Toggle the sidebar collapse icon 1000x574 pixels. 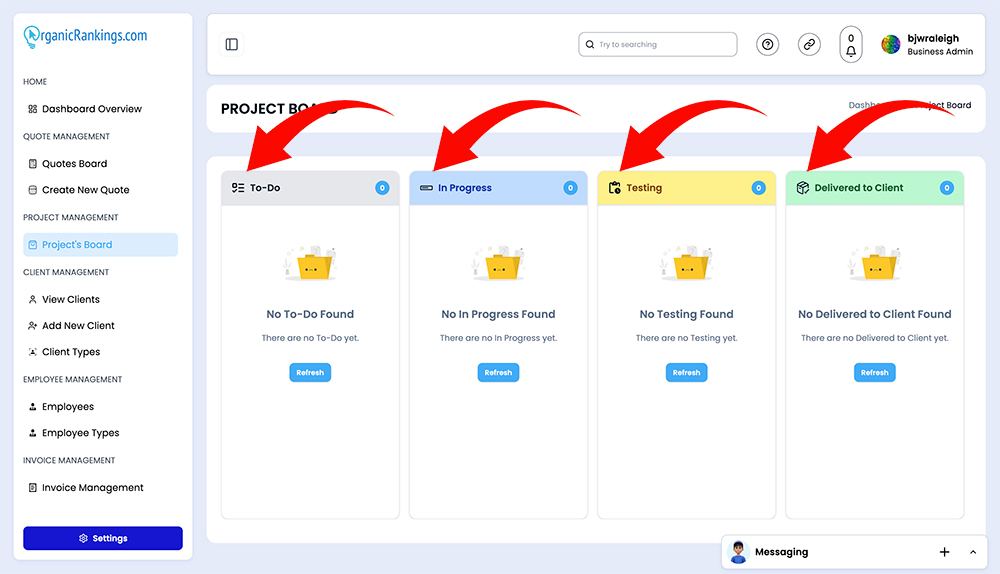[232, 44]
